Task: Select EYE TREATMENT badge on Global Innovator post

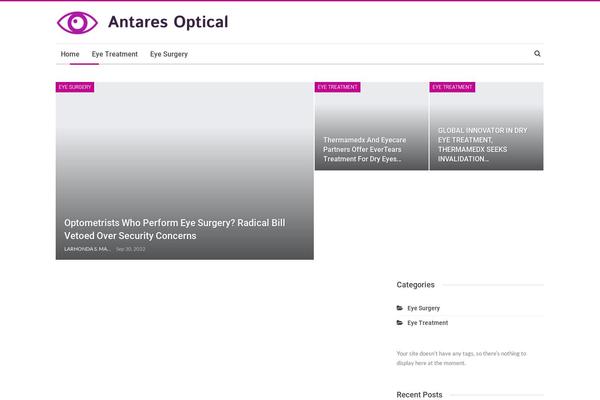Action: (x=452, y=87)
